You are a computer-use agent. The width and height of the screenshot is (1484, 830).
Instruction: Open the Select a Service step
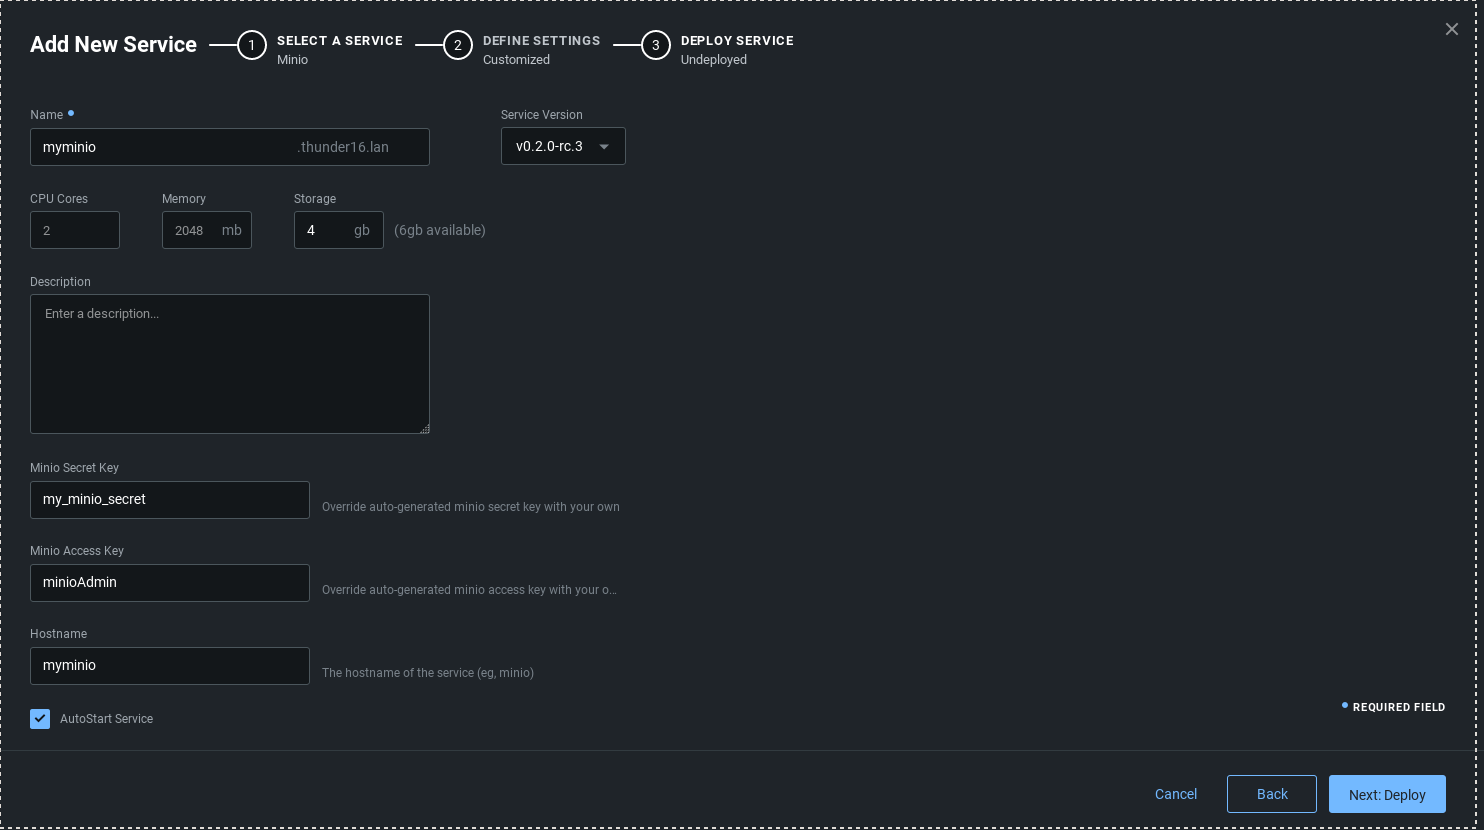click(x=339, y=41)
